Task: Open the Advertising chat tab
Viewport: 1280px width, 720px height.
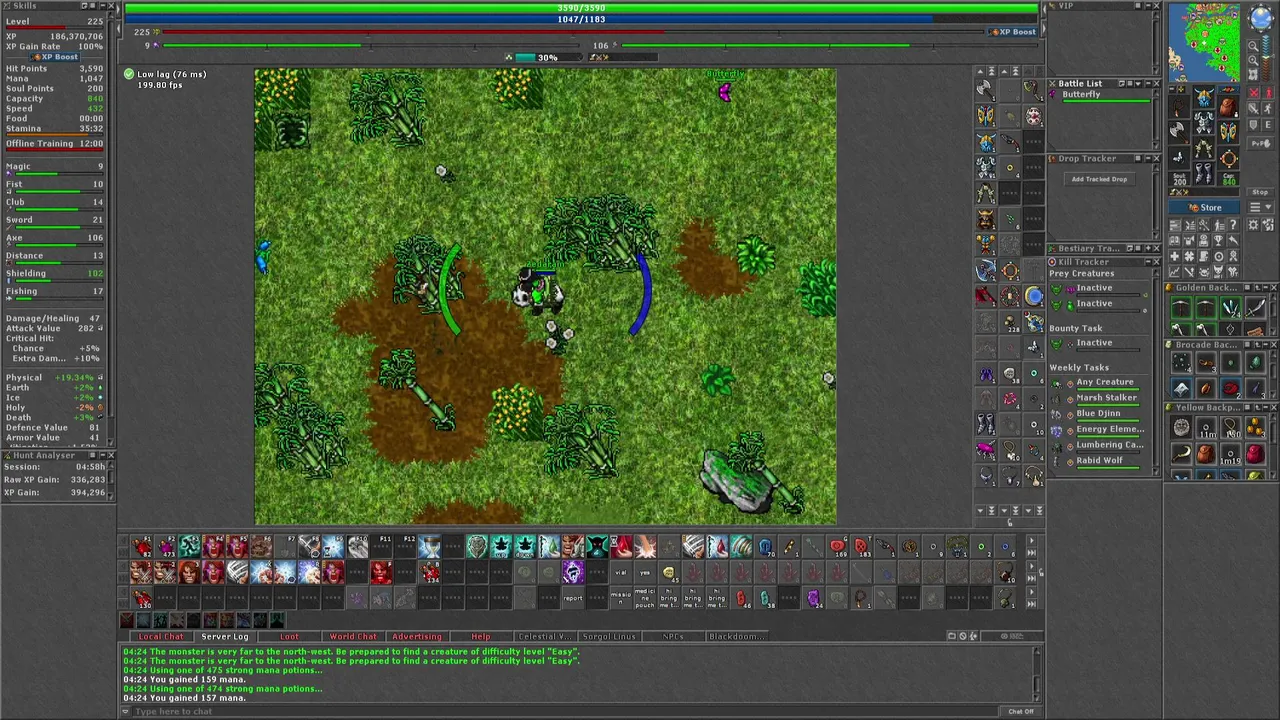Action: [417, 636]
